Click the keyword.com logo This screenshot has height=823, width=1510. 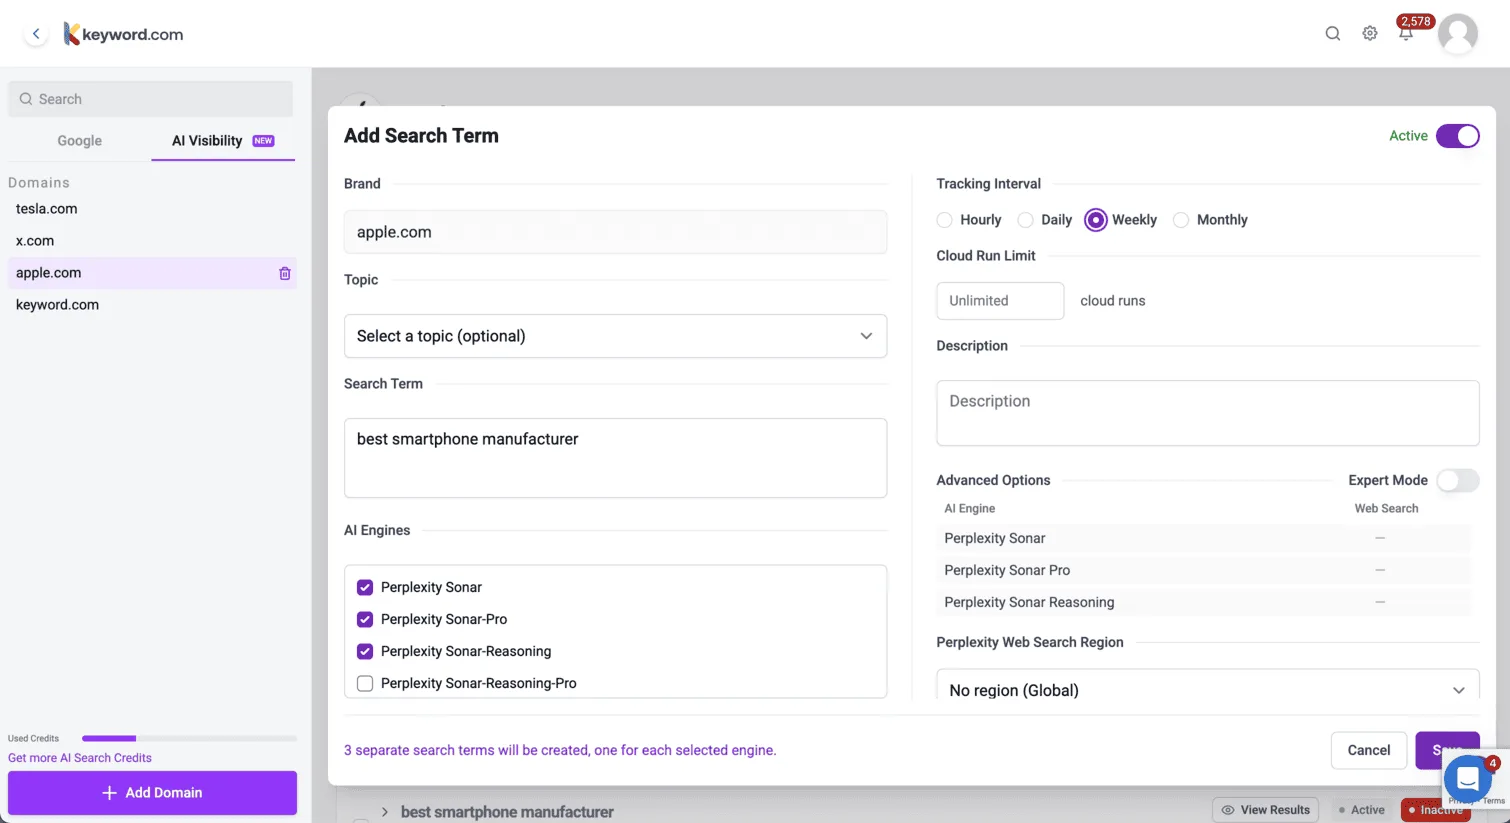coord(124,34)
